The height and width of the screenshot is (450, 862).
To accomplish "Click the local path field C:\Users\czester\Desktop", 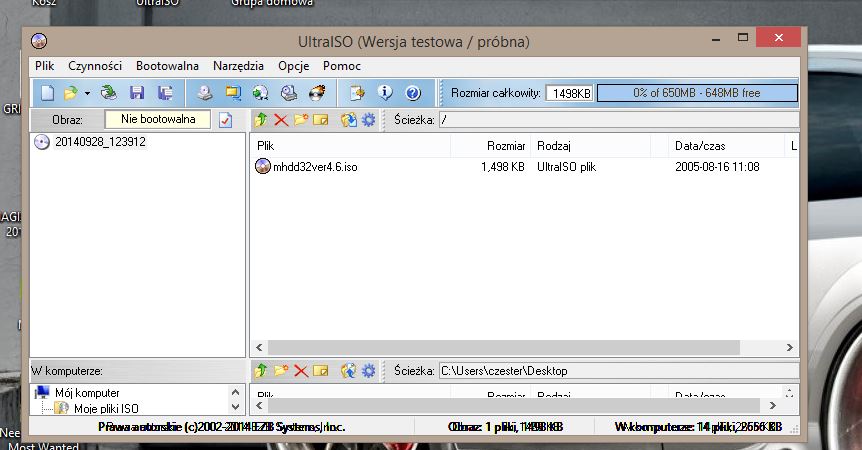I will 619,371.
